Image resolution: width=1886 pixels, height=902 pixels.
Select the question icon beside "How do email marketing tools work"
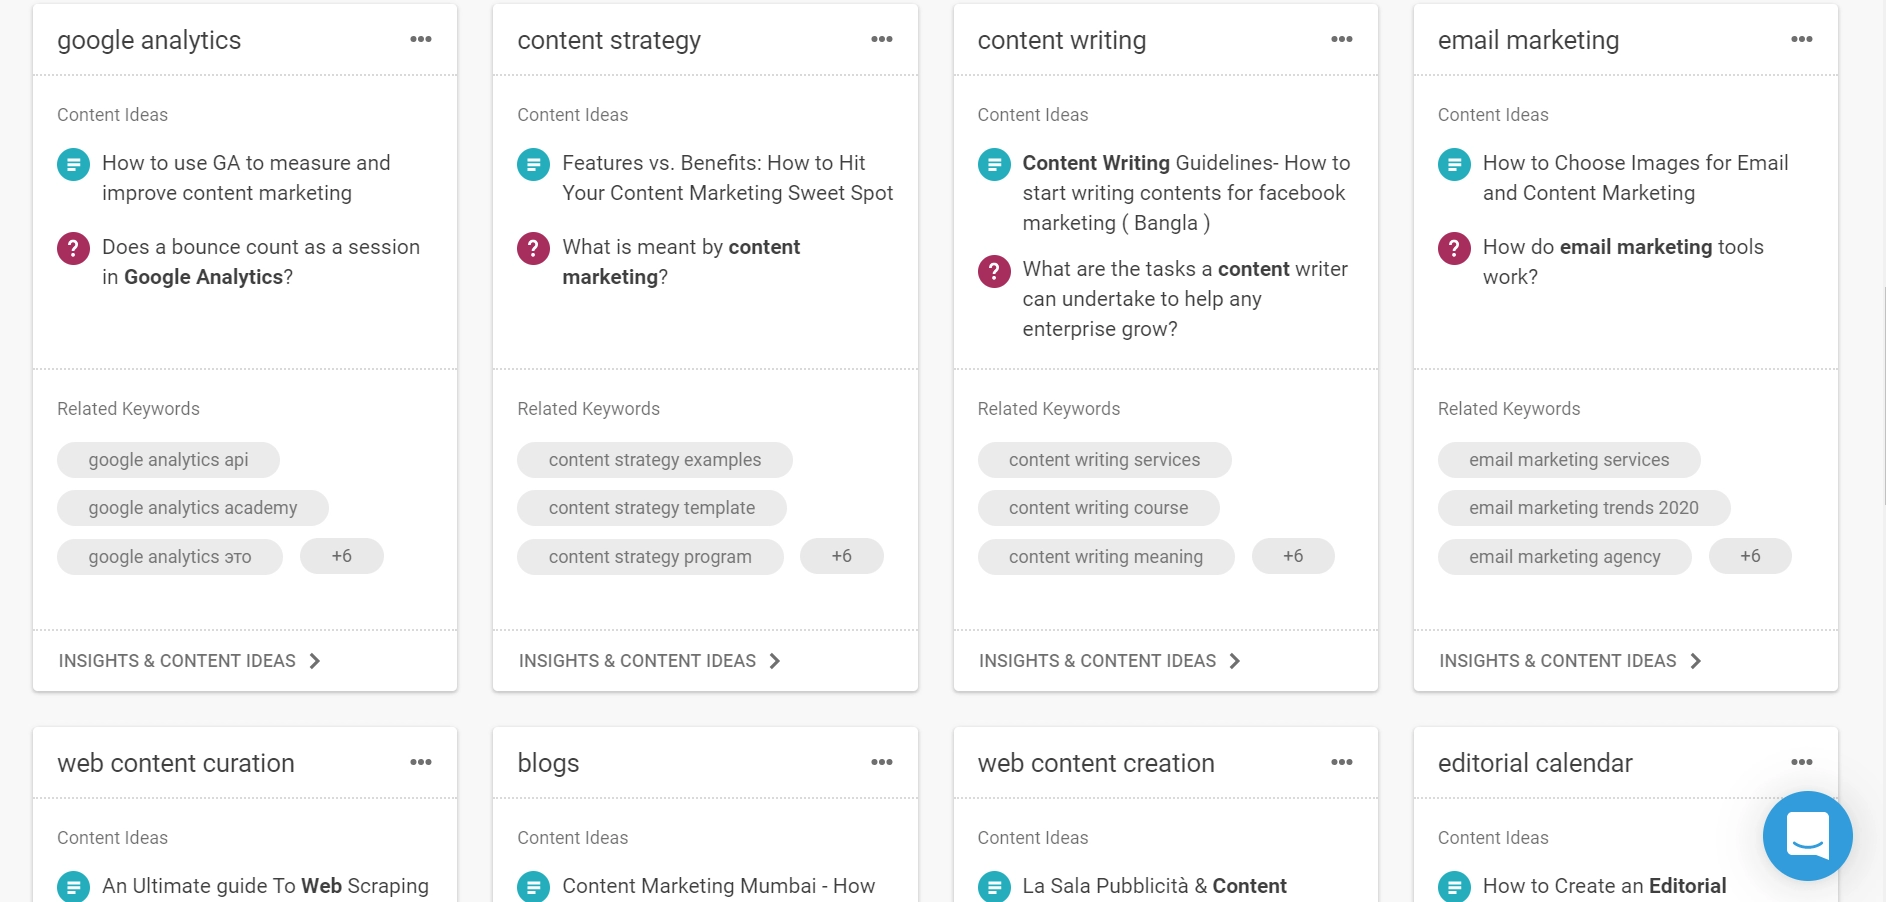pyautogui.click(x=1453, y=248)
